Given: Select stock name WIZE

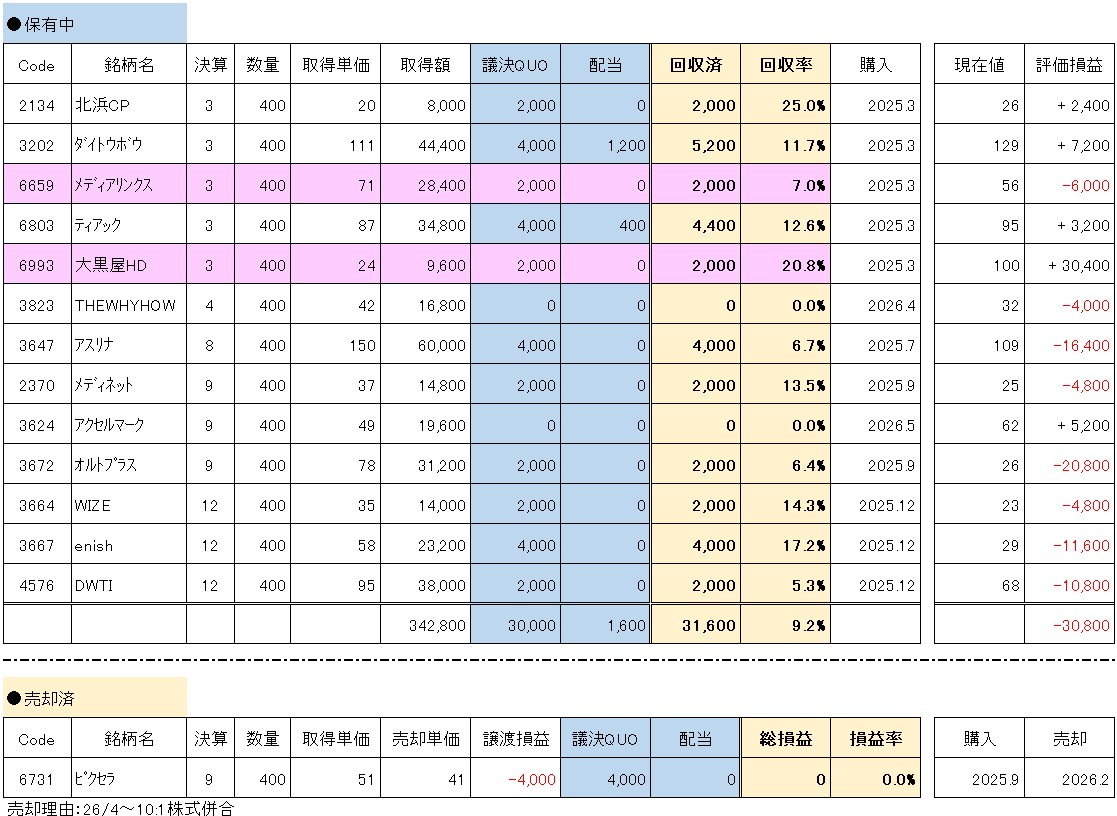Looking at the screenshot, I should pyautogui.click(x=93, y=505).
